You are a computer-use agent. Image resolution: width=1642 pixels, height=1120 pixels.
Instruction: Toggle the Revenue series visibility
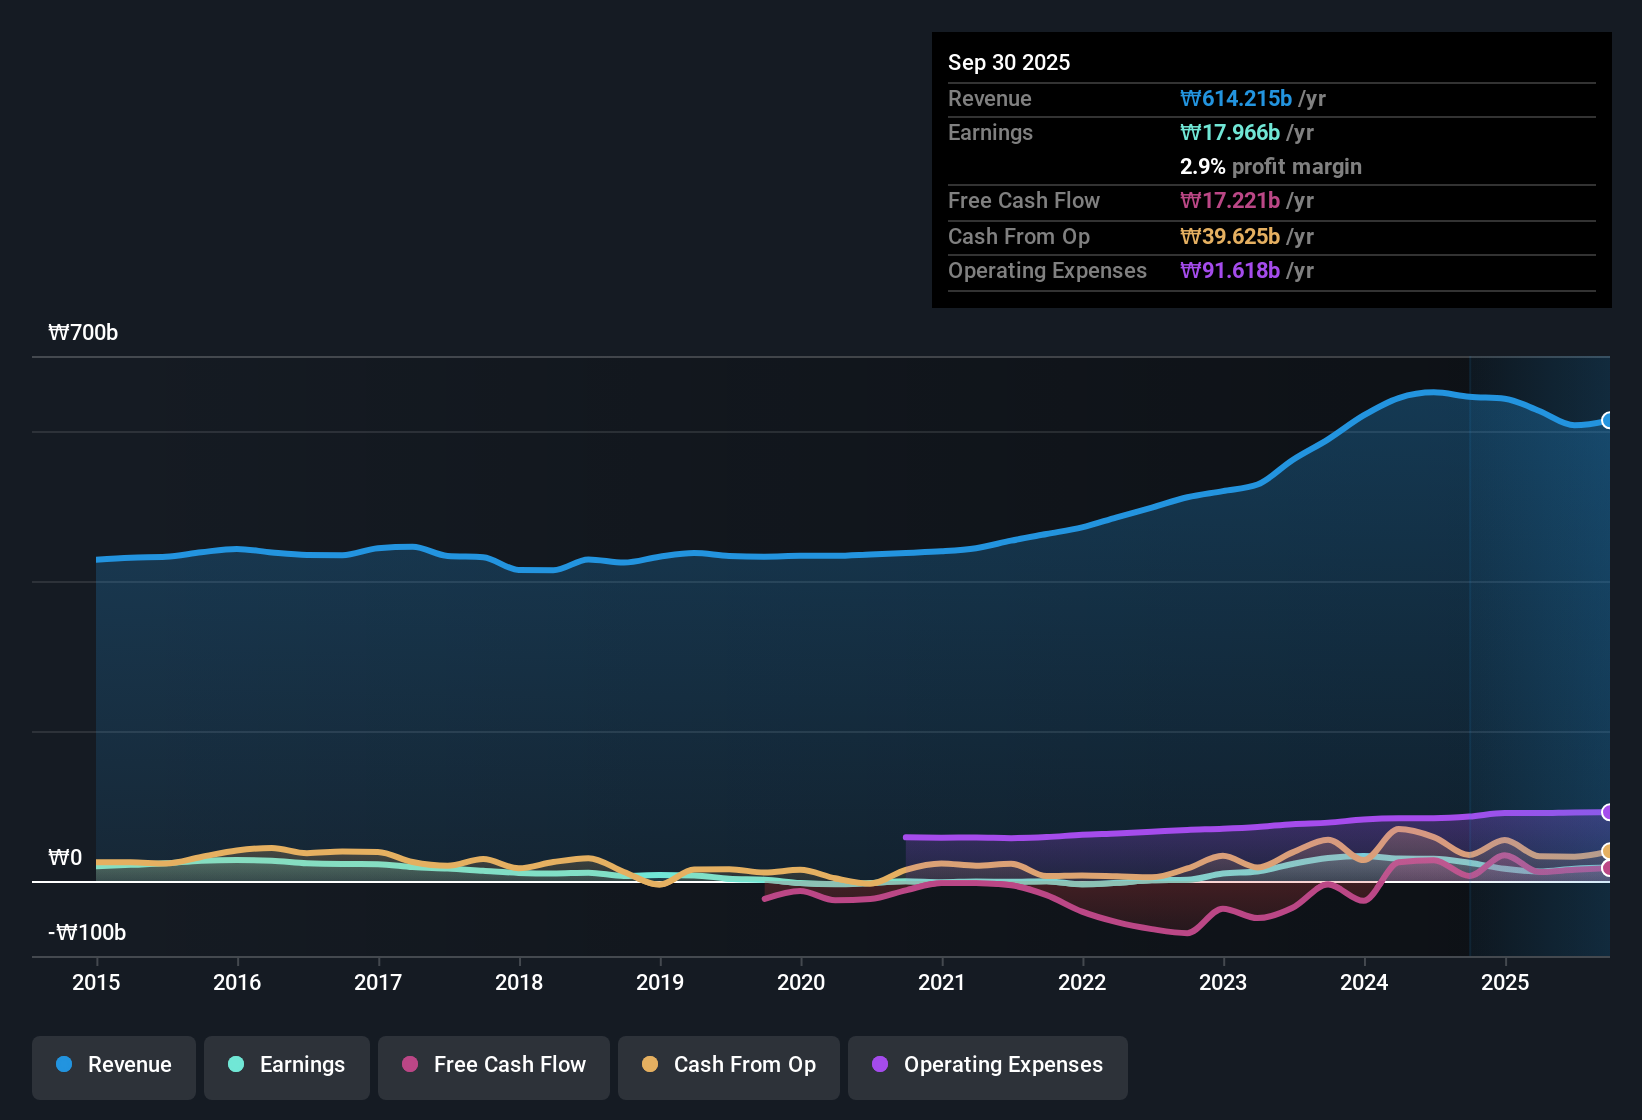(x=113, y=1065)
